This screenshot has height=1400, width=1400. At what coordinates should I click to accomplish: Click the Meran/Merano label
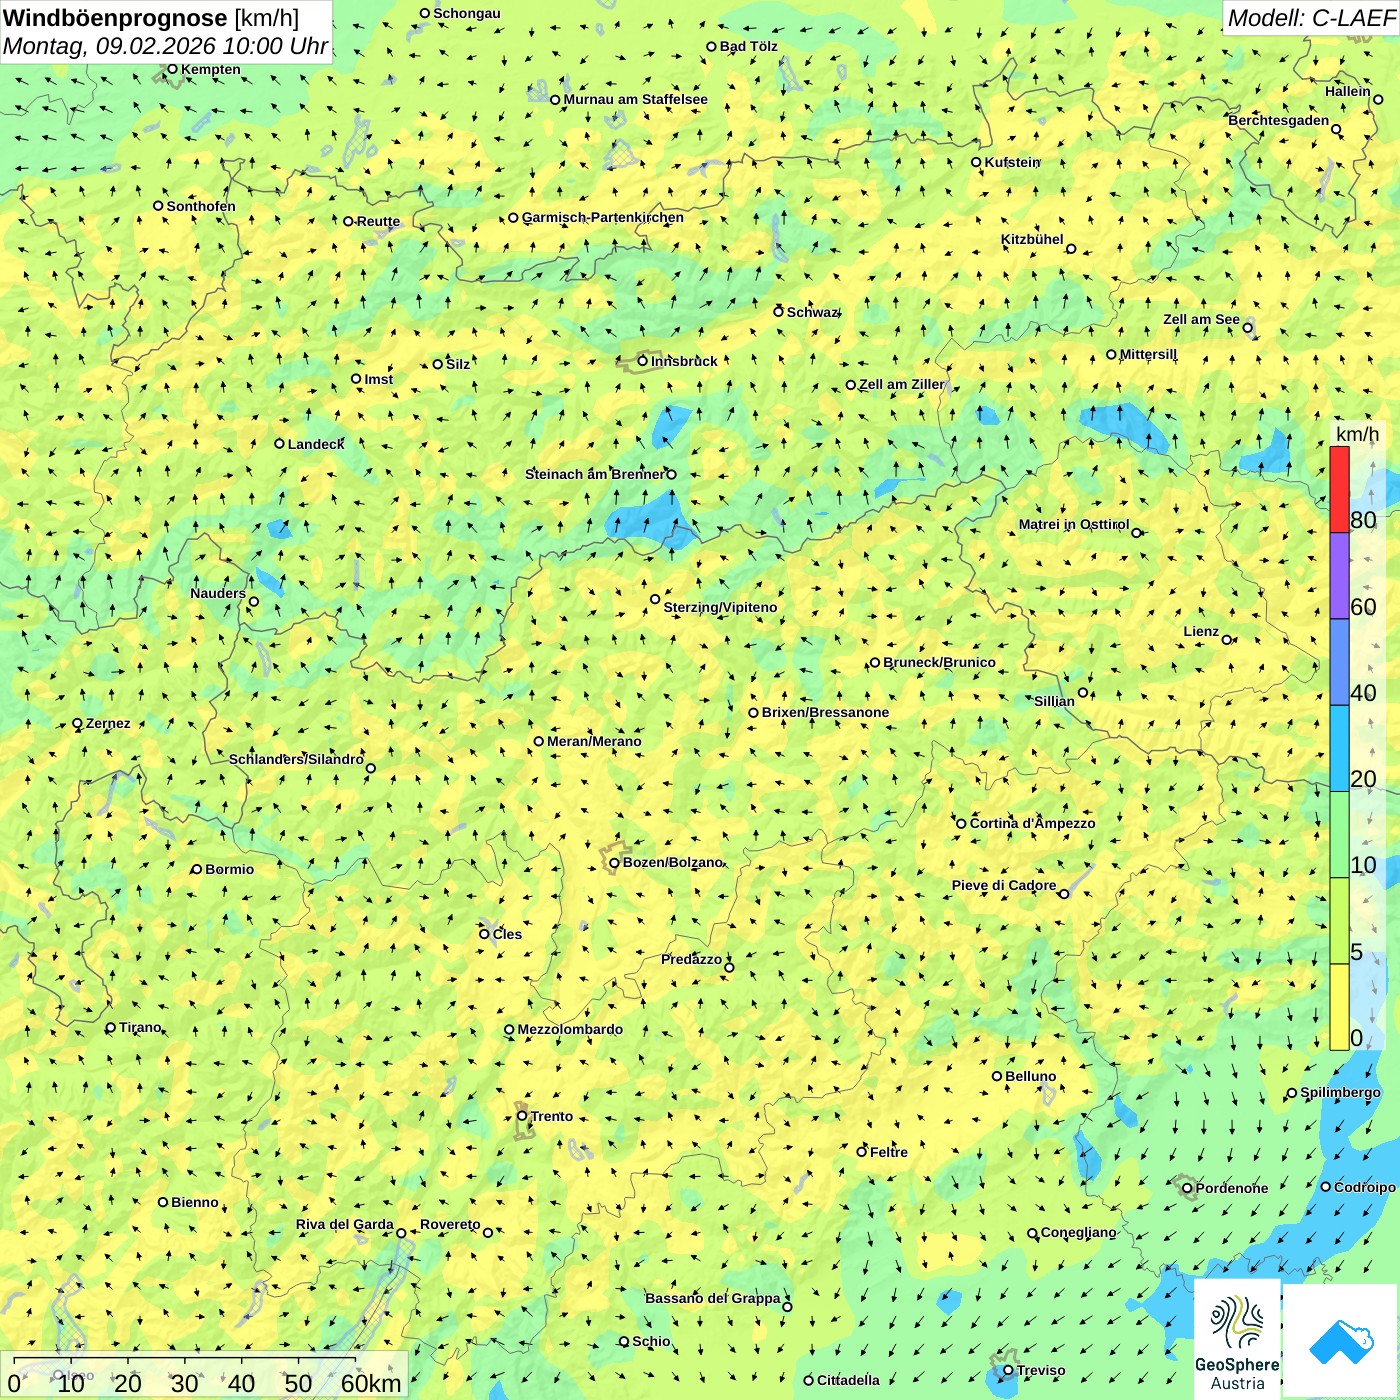click(594, 741)
